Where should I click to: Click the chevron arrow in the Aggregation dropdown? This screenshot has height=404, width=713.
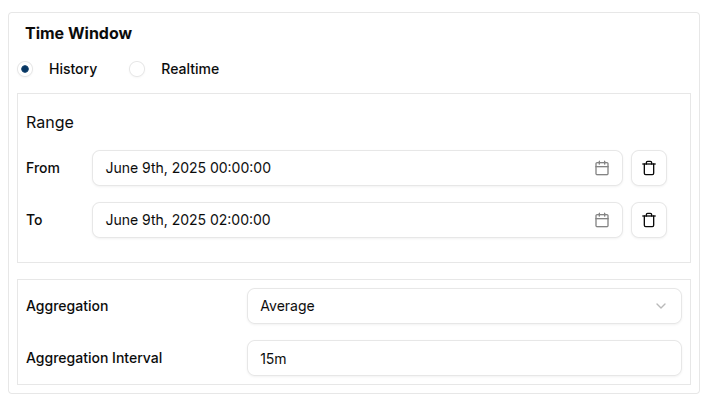click(660, 306)
